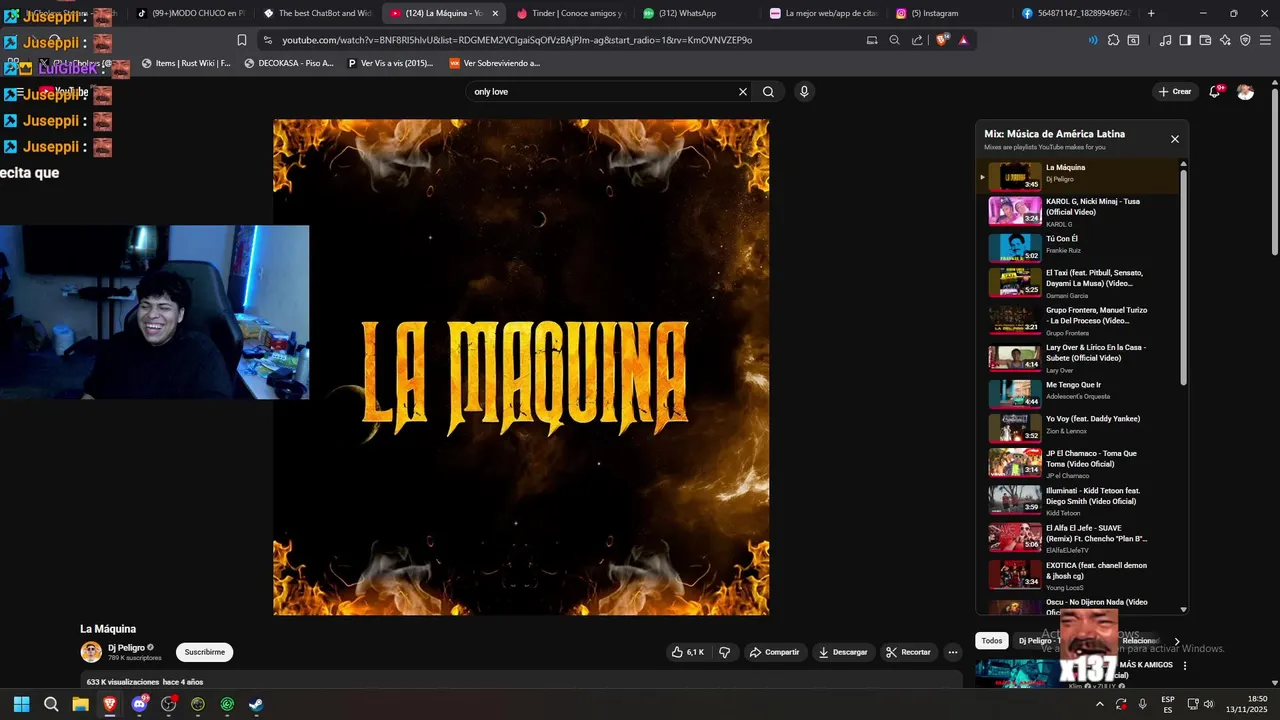1280x720 pixels.
Task: Open the Brave VPN shield icon
Action: 1245,40
